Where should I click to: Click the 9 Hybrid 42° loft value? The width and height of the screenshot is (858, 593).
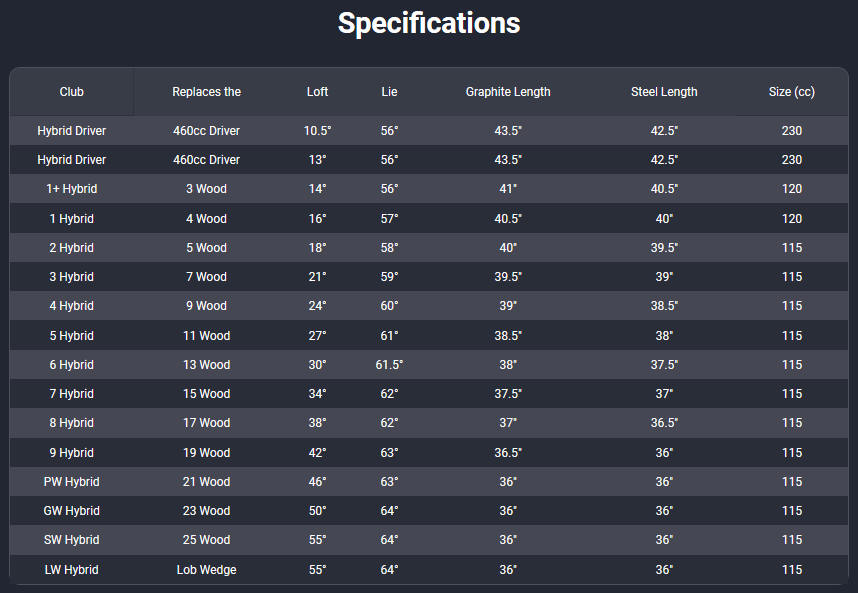[x=317, y=453]
